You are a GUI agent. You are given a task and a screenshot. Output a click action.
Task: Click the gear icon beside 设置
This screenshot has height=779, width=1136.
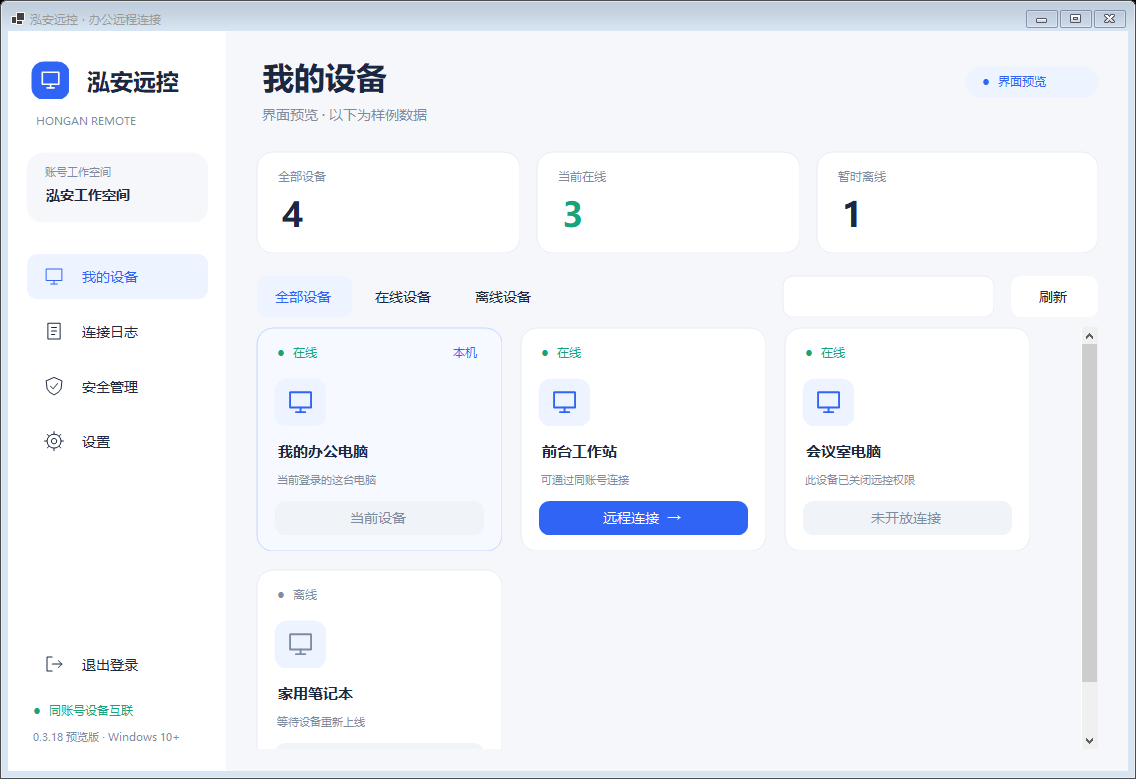click(54, 441)
